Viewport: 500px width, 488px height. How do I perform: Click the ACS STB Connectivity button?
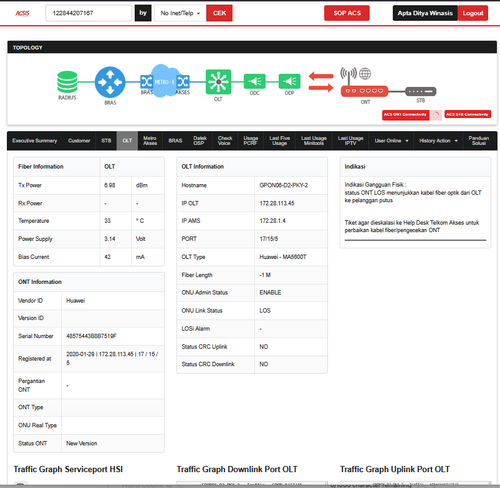468,114
